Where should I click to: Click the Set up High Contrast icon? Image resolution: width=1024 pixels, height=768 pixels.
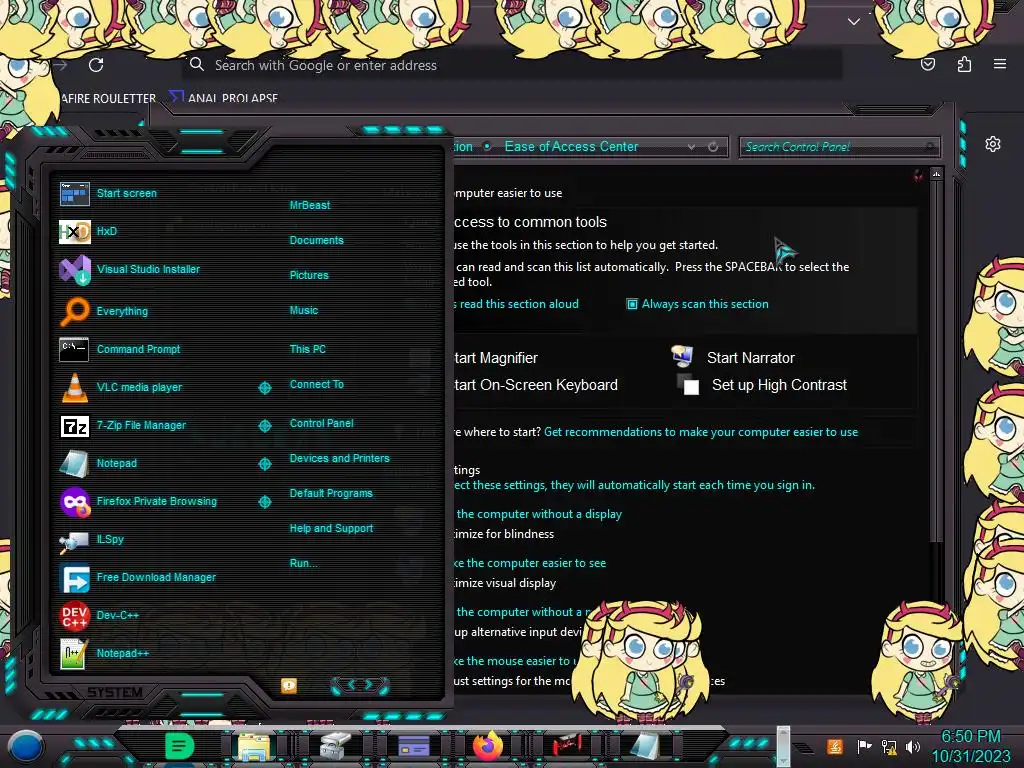[688, 385]
